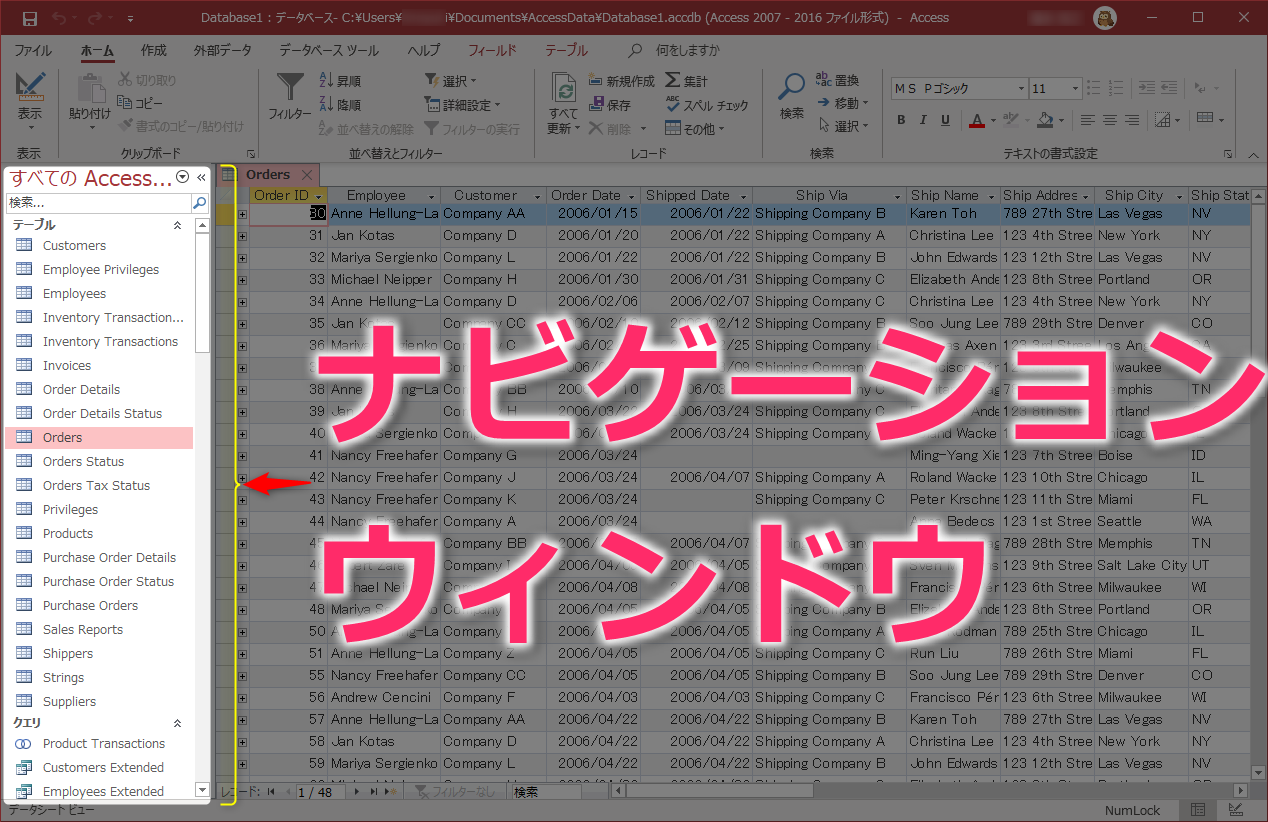Viewport: 1268px width, 822px height.
Task: Open the 外部データ ribbon tab
Action: 223,50
